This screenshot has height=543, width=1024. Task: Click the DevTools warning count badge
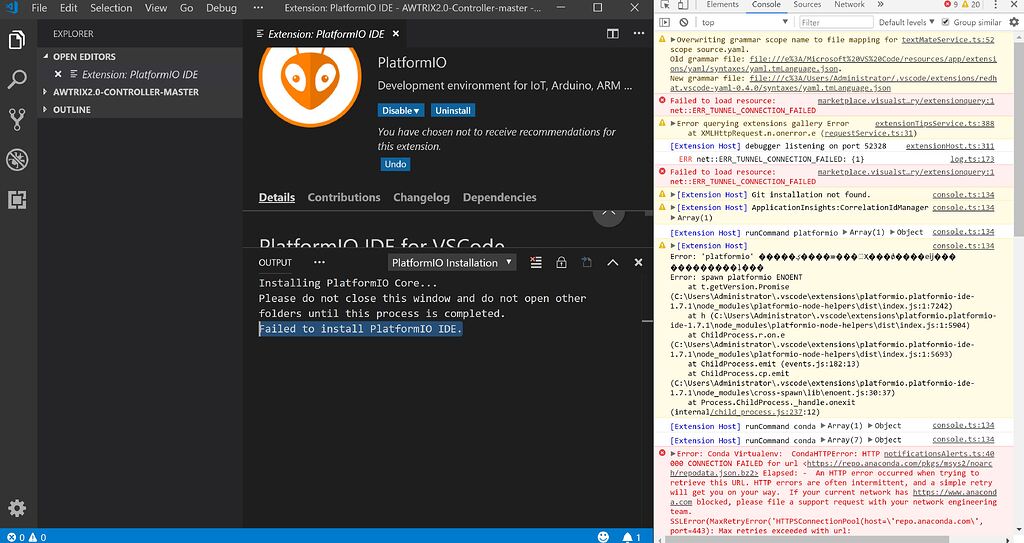click(x=971, y=5)
